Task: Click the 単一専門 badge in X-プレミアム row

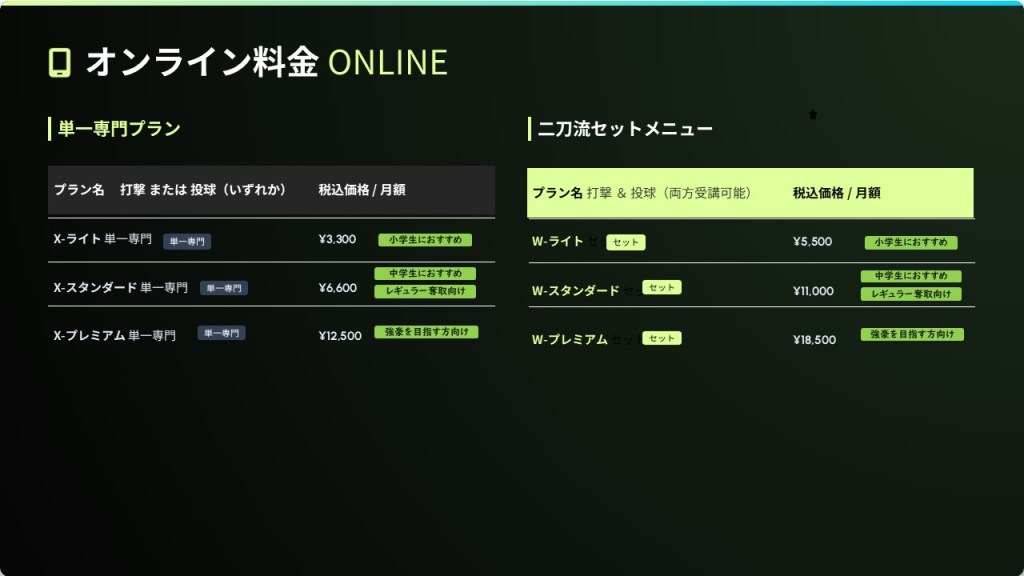Action: click(221, 333)
